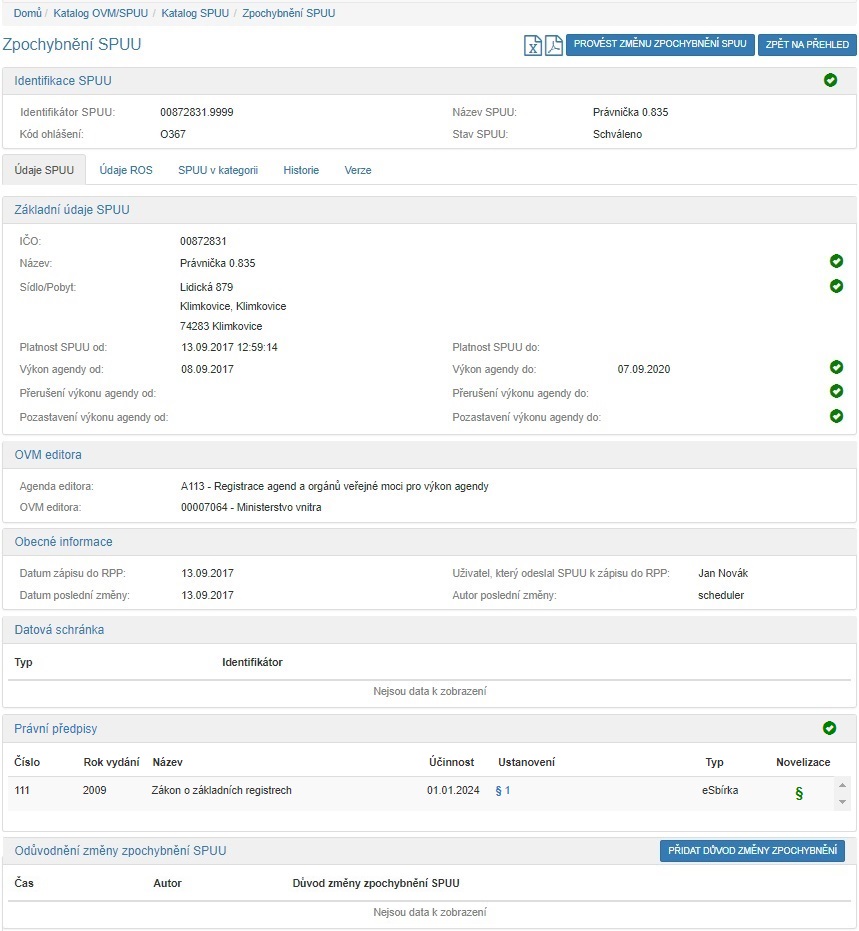The height and width of the screenshot is (931, 859).
Task: Click Přidat důvod změny zpochybnění button
Action: [x=752, y=850]
